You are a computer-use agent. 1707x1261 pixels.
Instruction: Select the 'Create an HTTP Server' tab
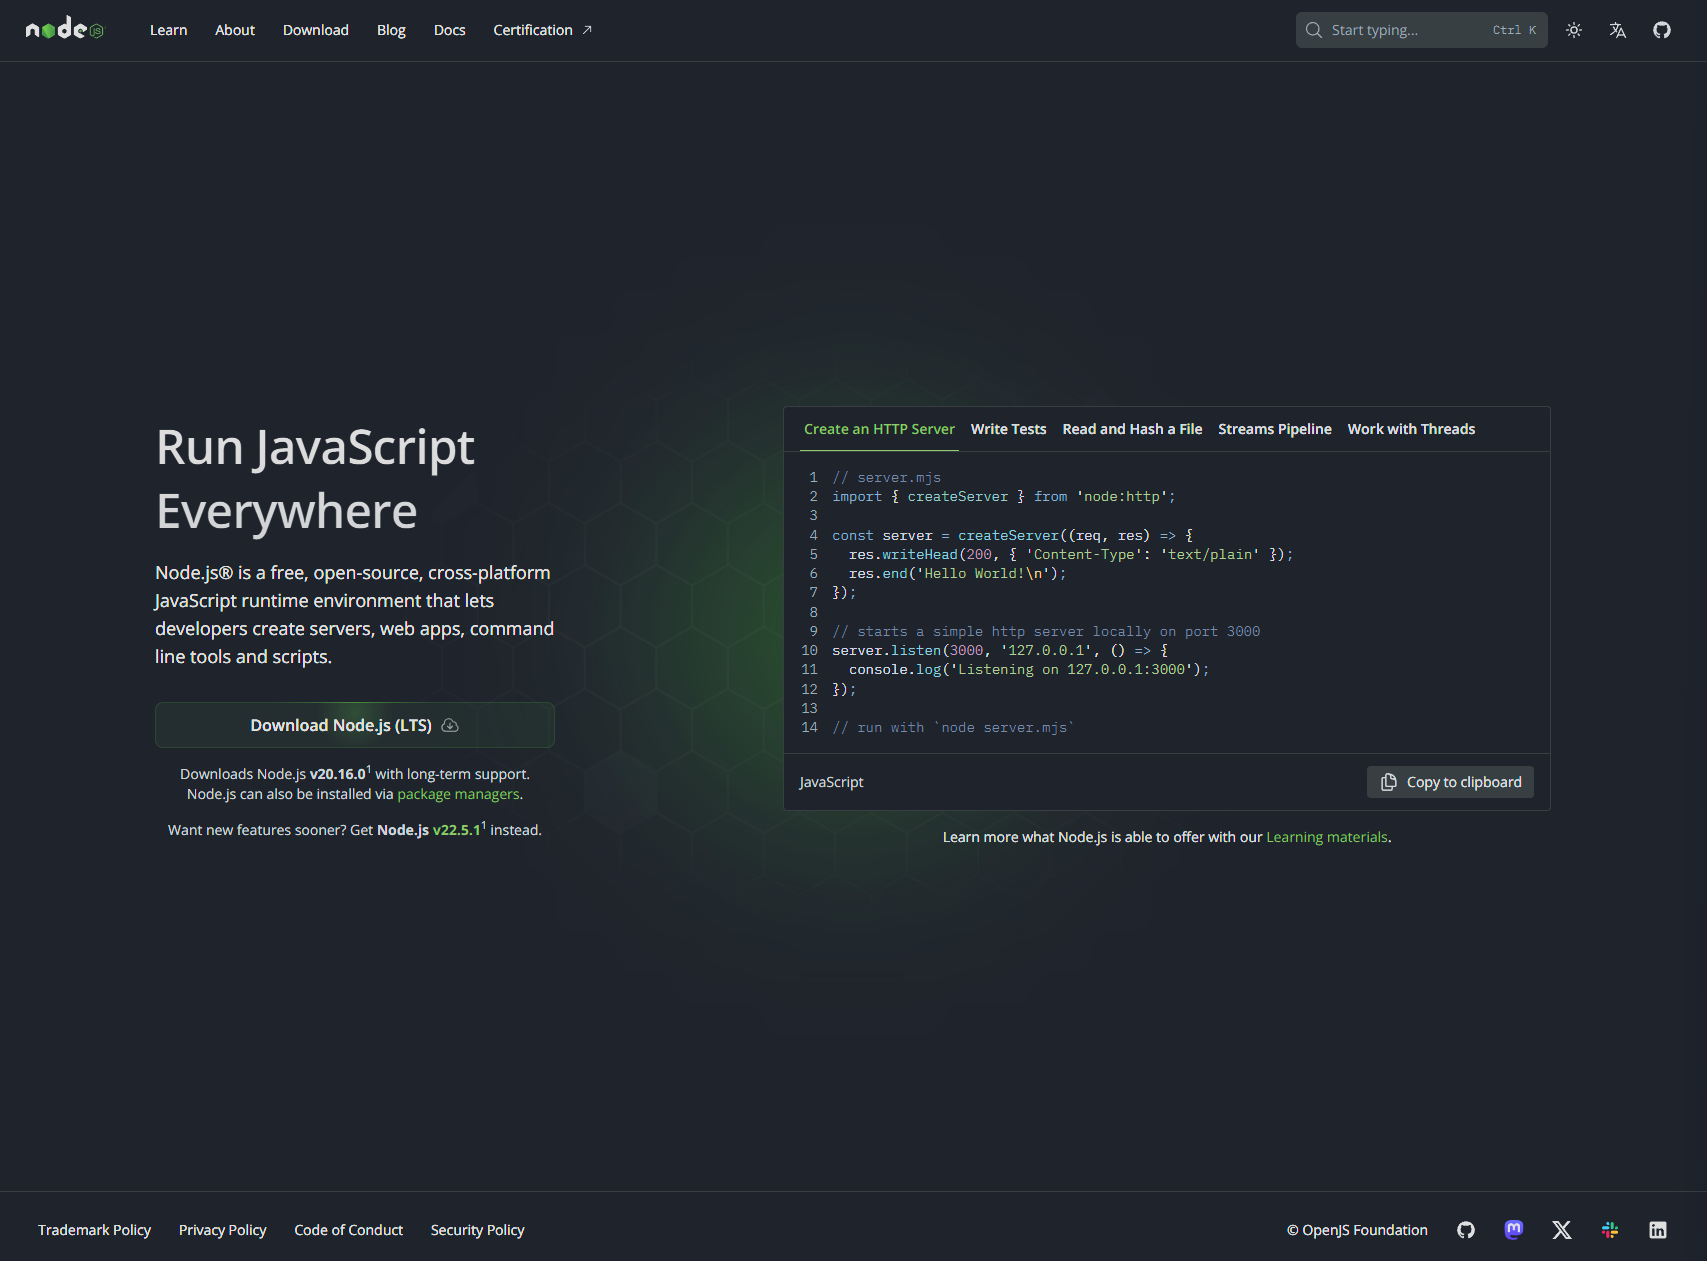tap(879, 429)
